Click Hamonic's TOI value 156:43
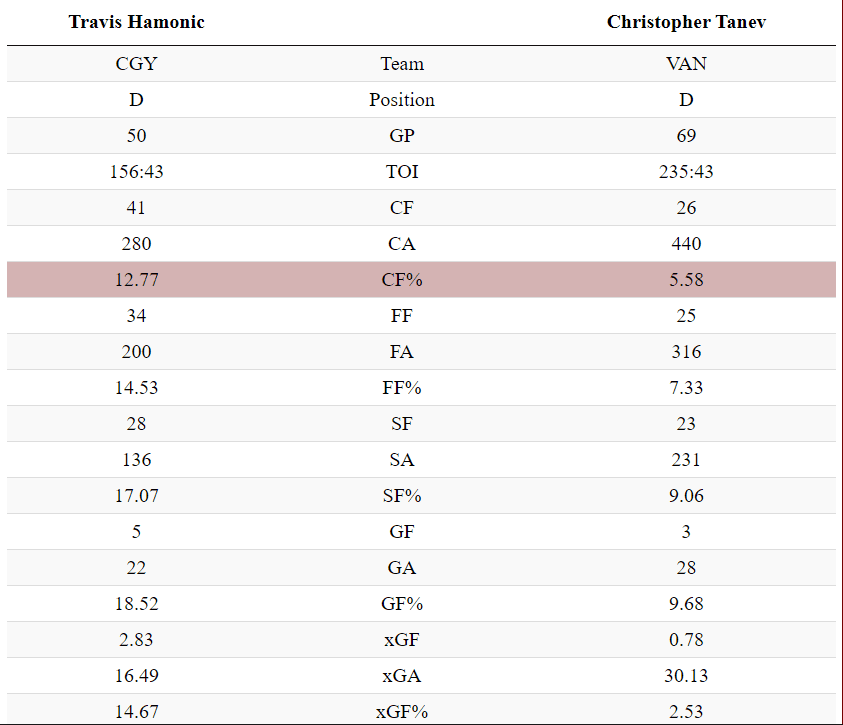Viewport: 843px width, 725px height. coord(136,172)
